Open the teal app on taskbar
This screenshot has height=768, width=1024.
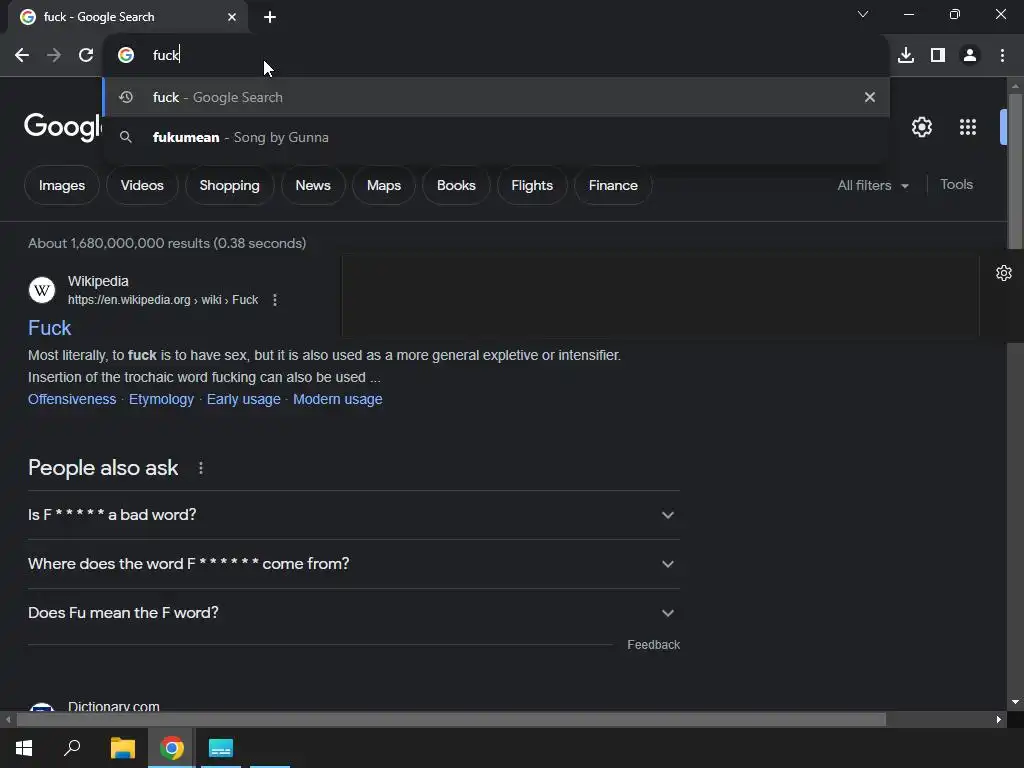[221, 748]
